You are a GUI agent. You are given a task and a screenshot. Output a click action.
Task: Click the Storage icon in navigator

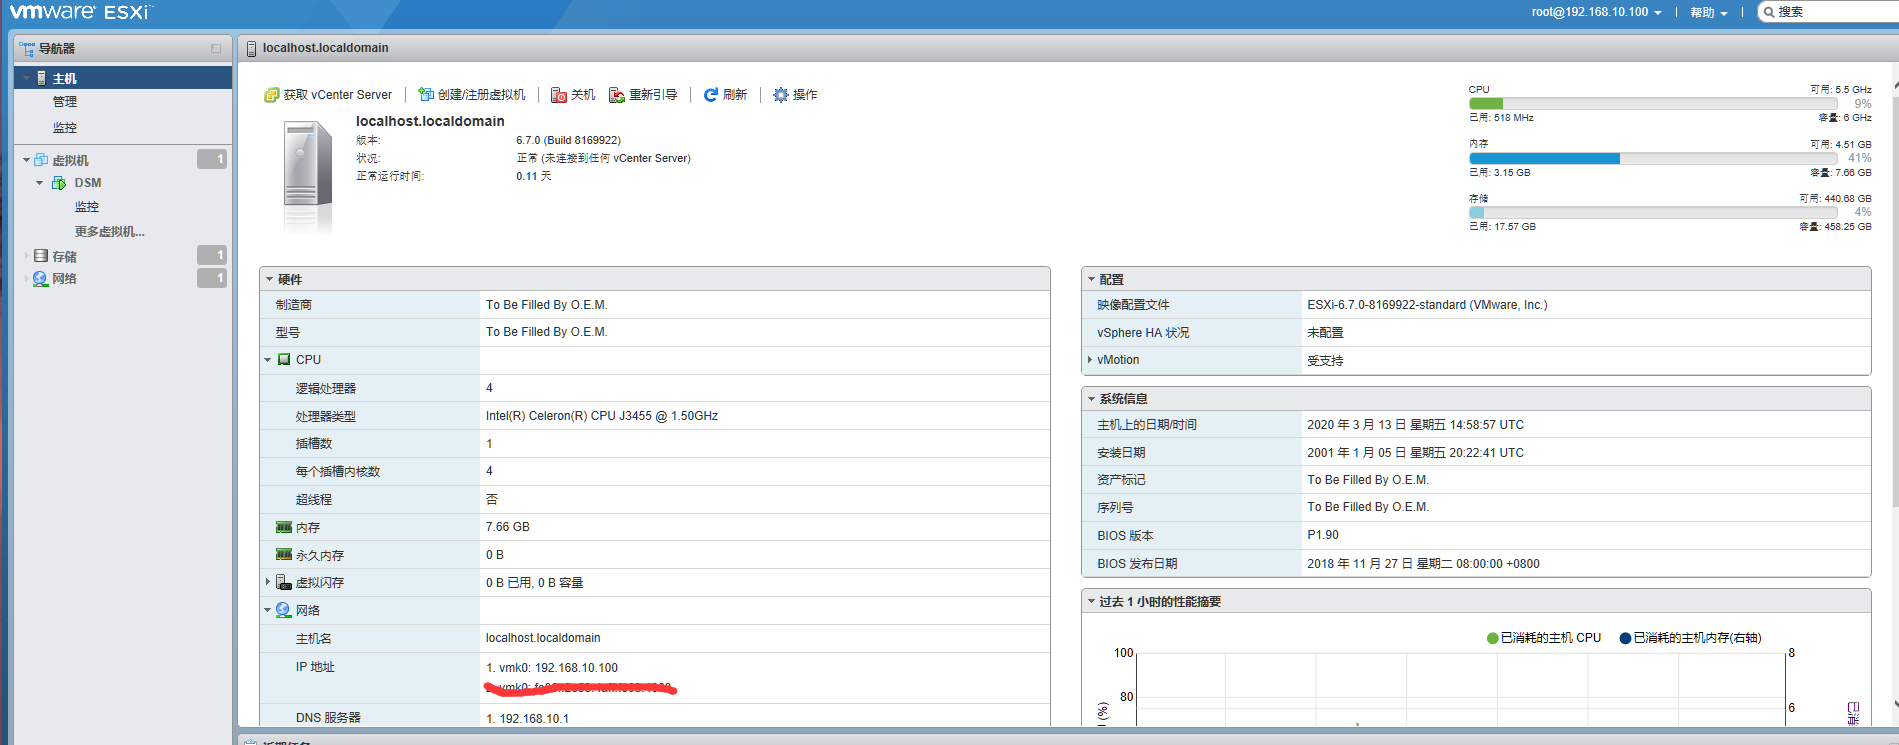pyautogui.click(x=41, y=256)
